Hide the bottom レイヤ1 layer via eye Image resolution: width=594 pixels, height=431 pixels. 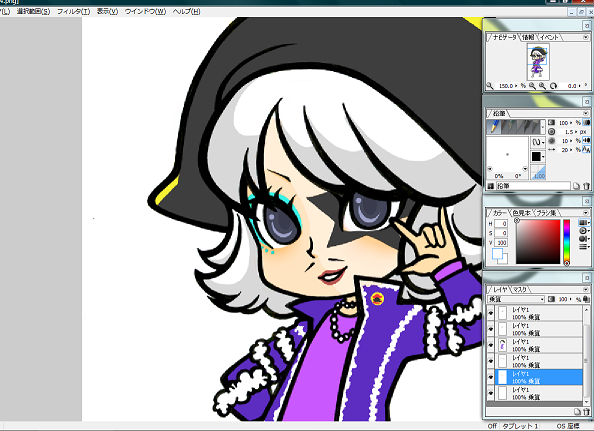click(491, 393)
